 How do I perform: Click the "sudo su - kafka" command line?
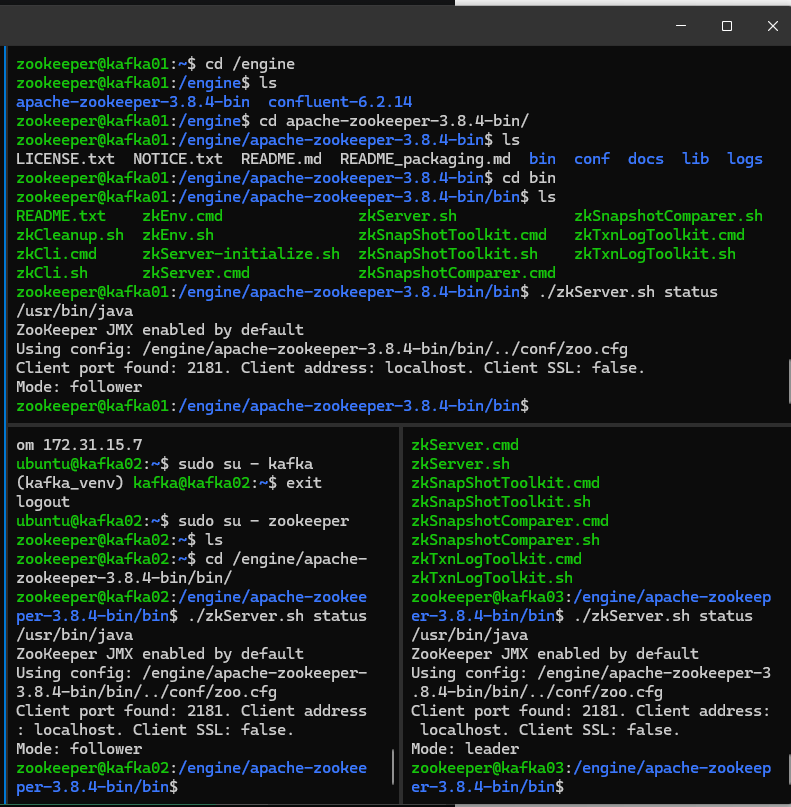click(245, 463)
